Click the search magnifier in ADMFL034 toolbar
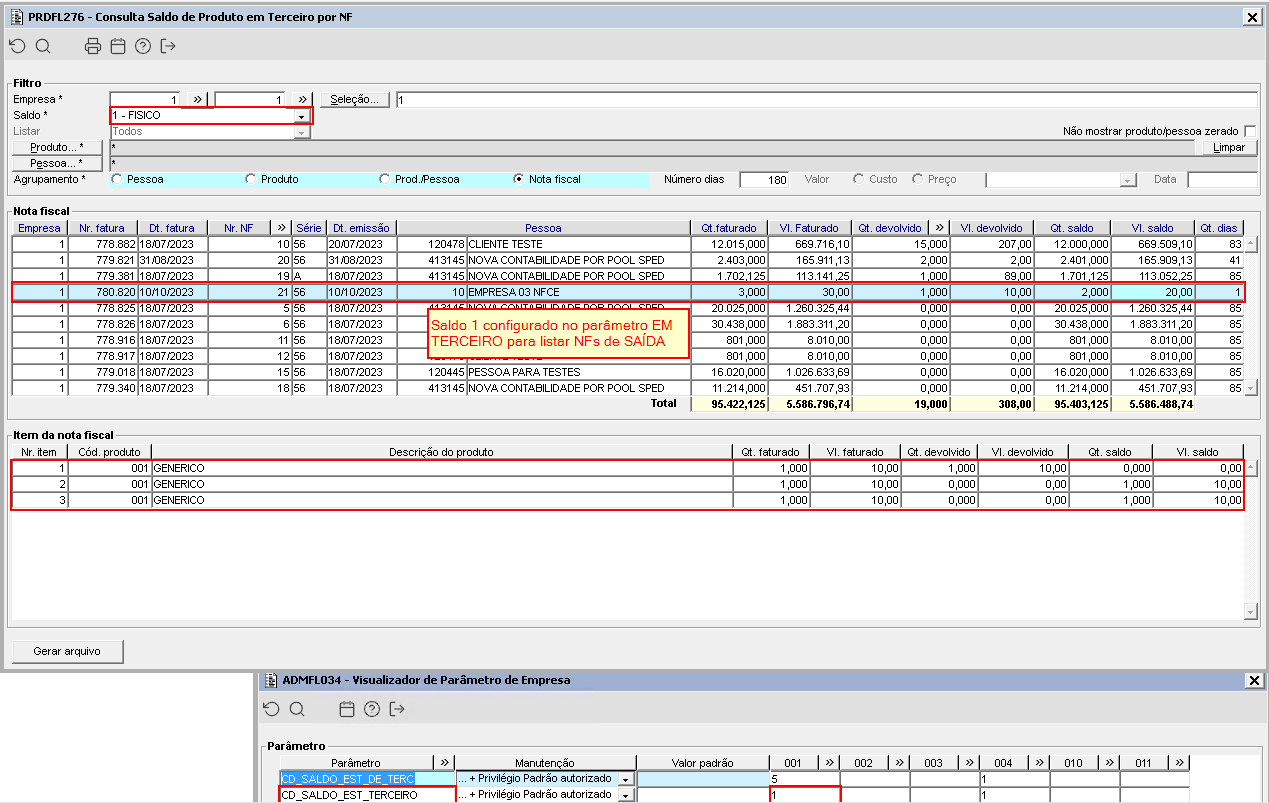The width and height of the screenshot is (1269, 803). pos(297,709)
